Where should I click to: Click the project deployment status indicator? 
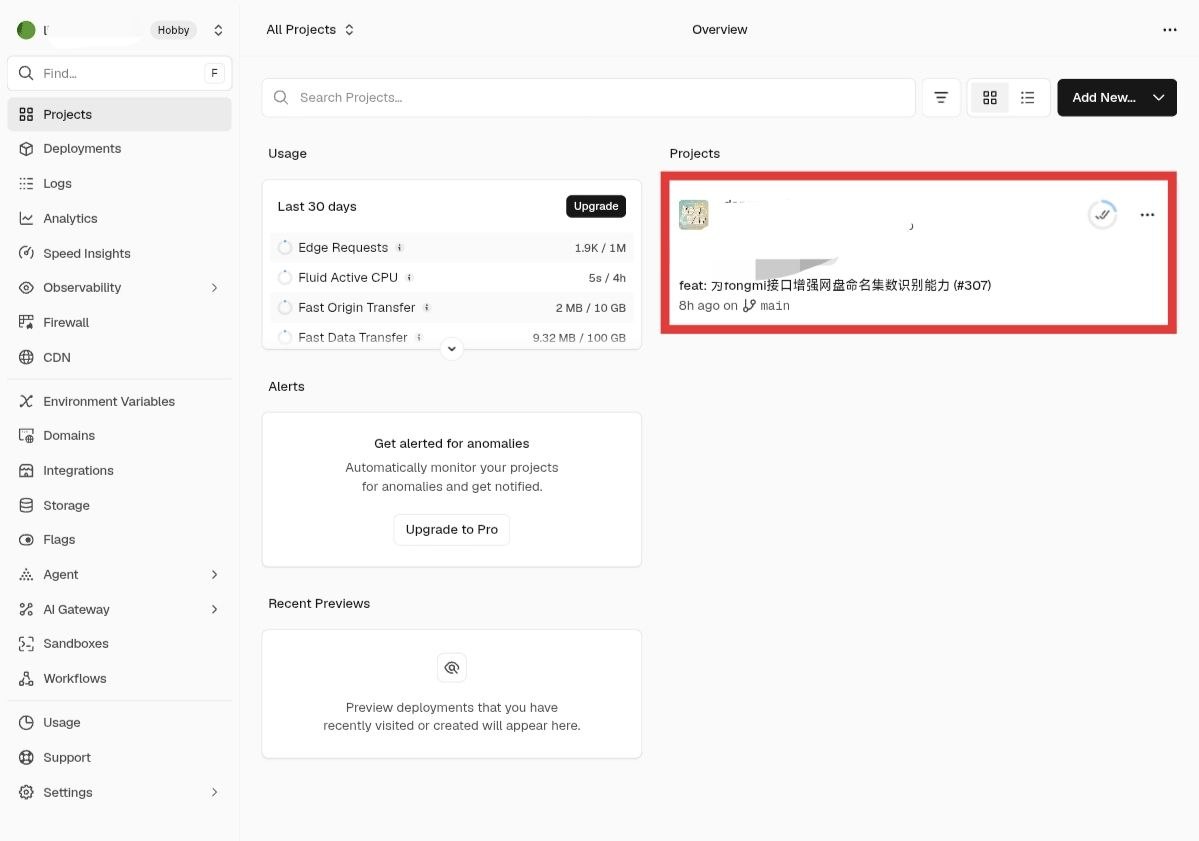pos(1102,215)
